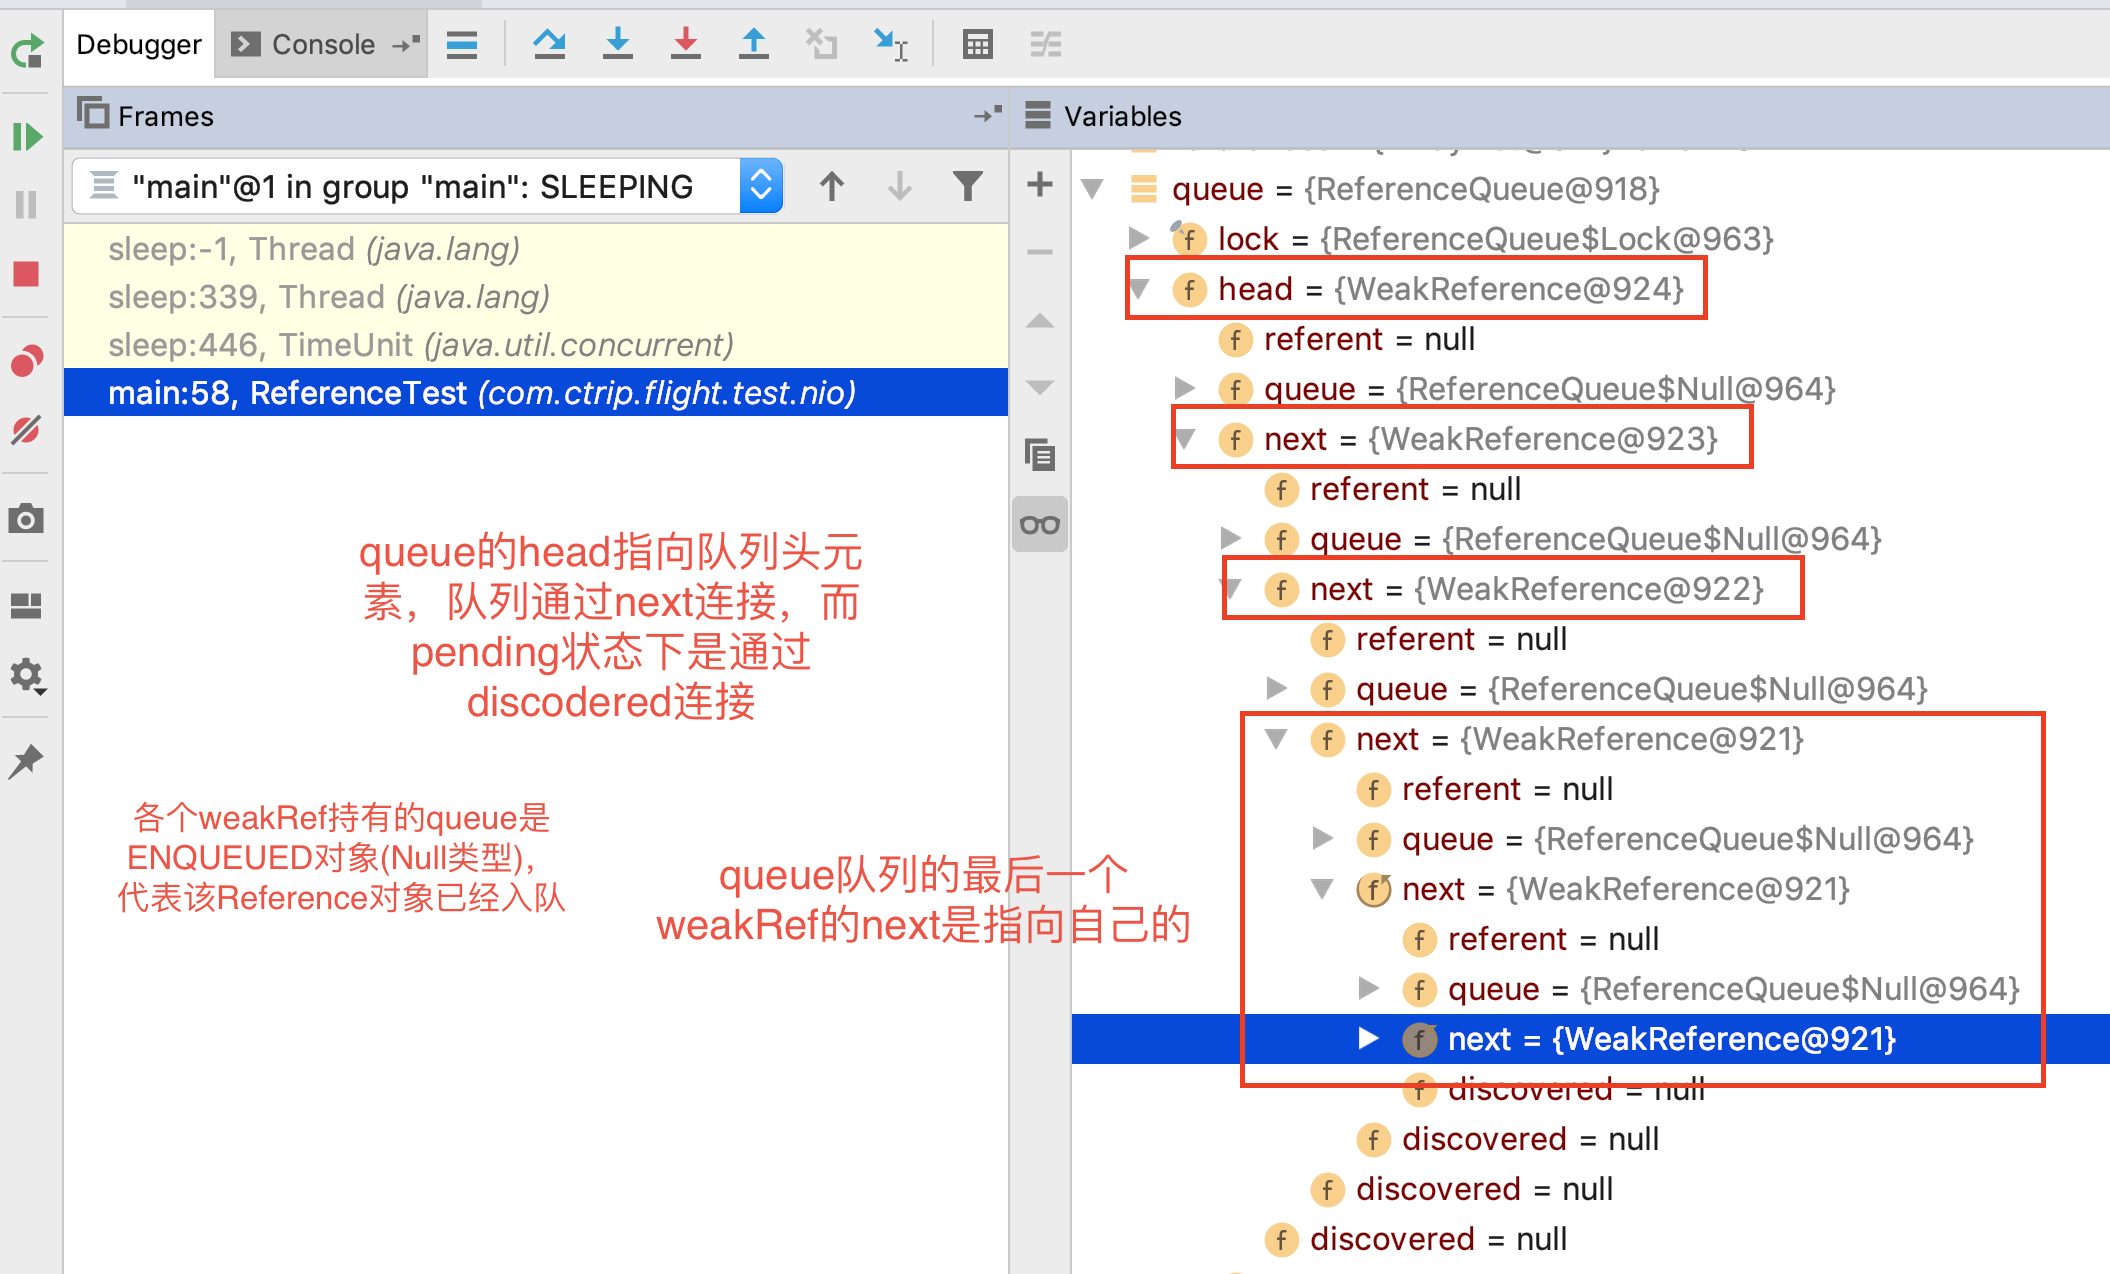Open the Evaluate Expression calculator
This screenshot has width=2110, height=1274.
pos(977,44)
